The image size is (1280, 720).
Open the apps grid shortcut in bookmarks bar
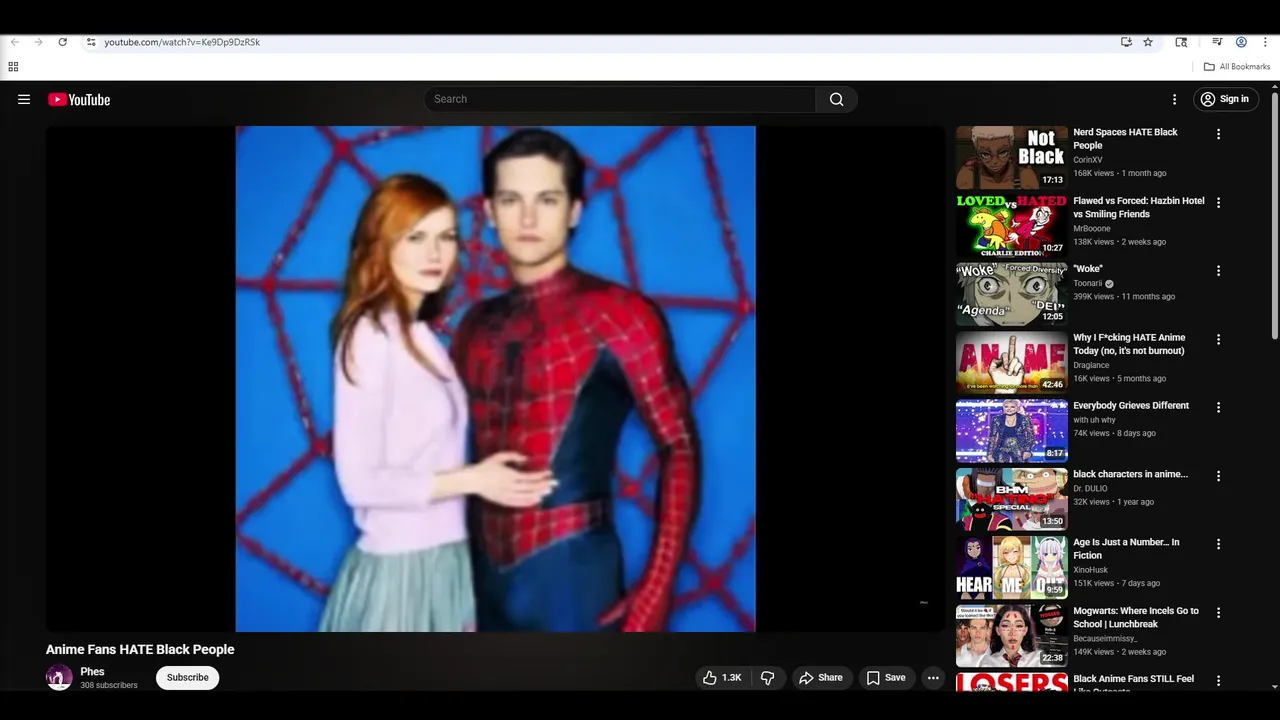13,67
